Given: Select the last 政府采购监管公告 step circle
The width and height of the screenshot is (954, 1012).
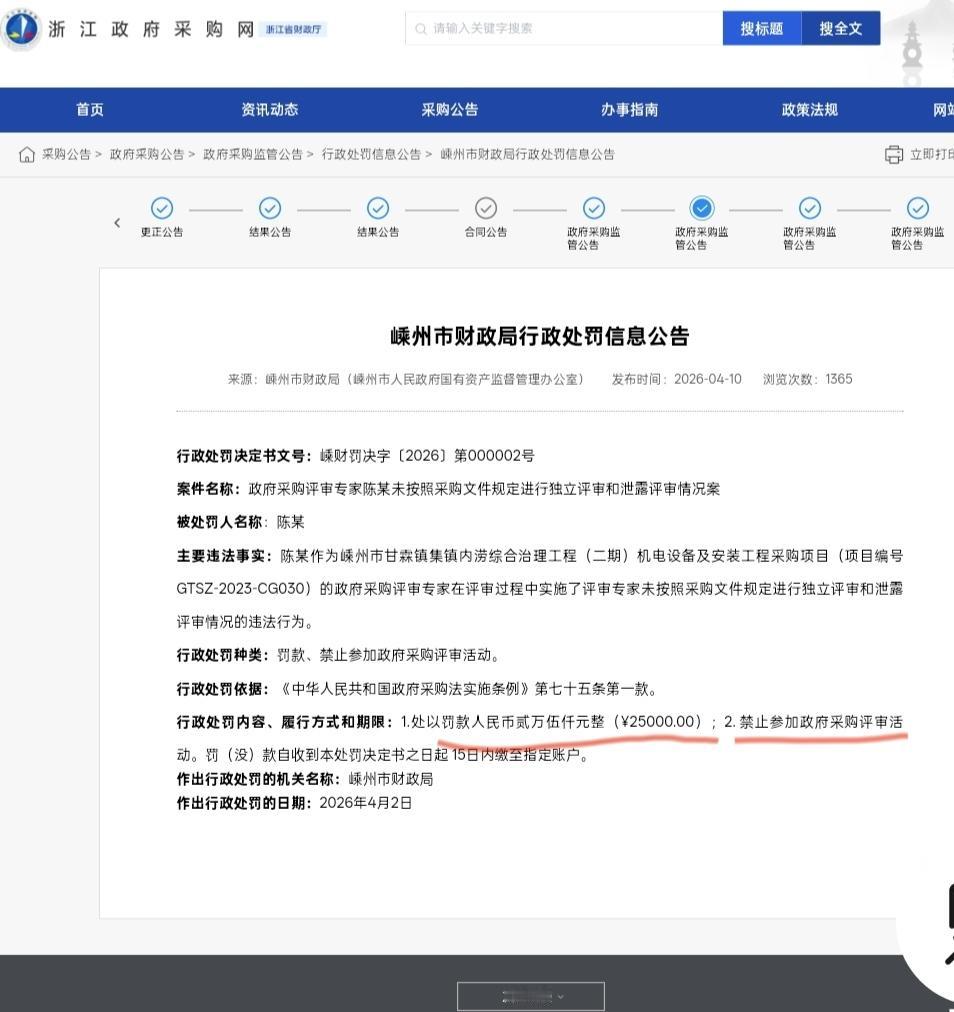Looking at the screenshot, I should tap(918, 208).
